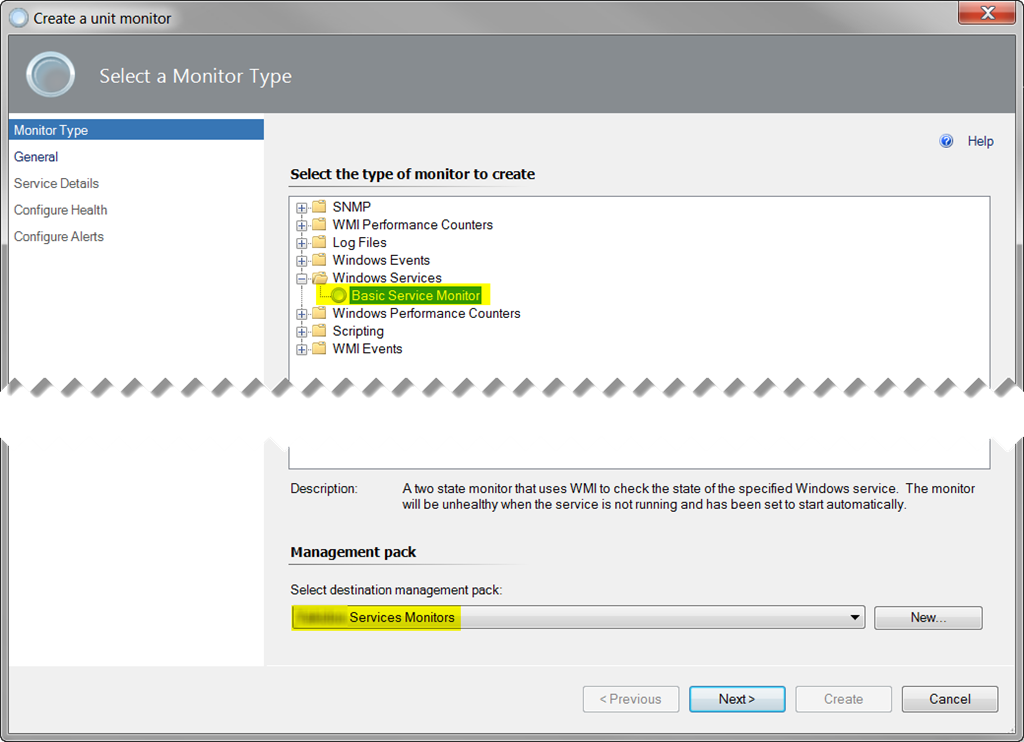Expand the SNMP tree node

coord(303,206)
